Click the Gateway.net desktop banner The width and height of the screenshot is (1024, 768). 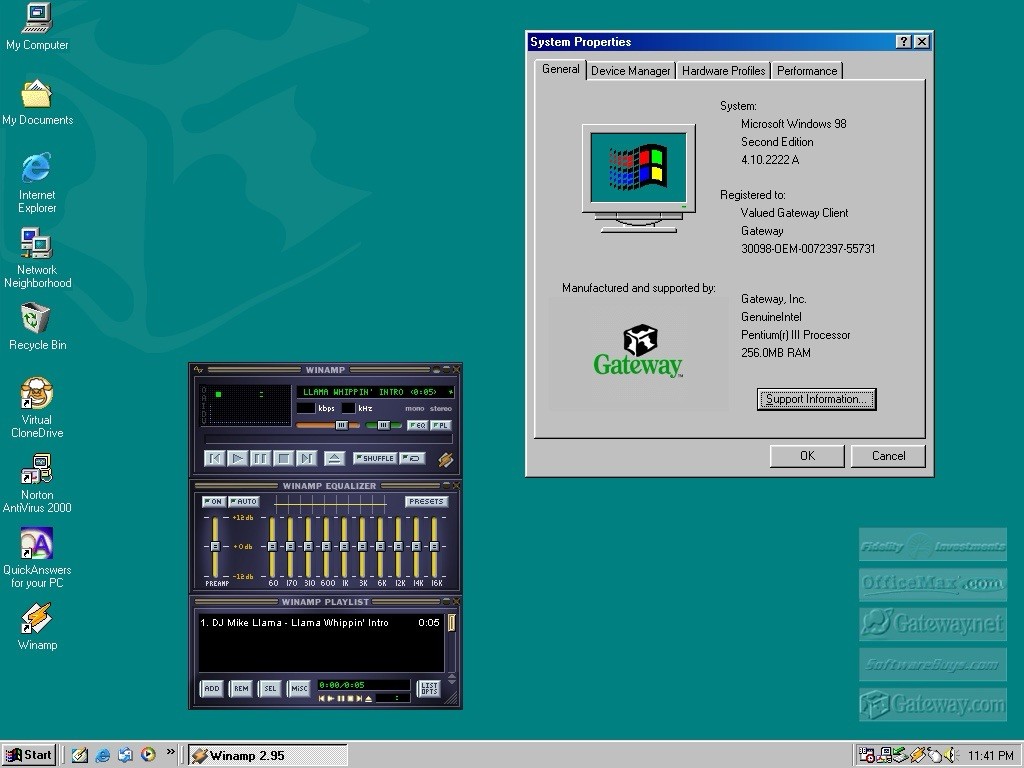[933, 624]
